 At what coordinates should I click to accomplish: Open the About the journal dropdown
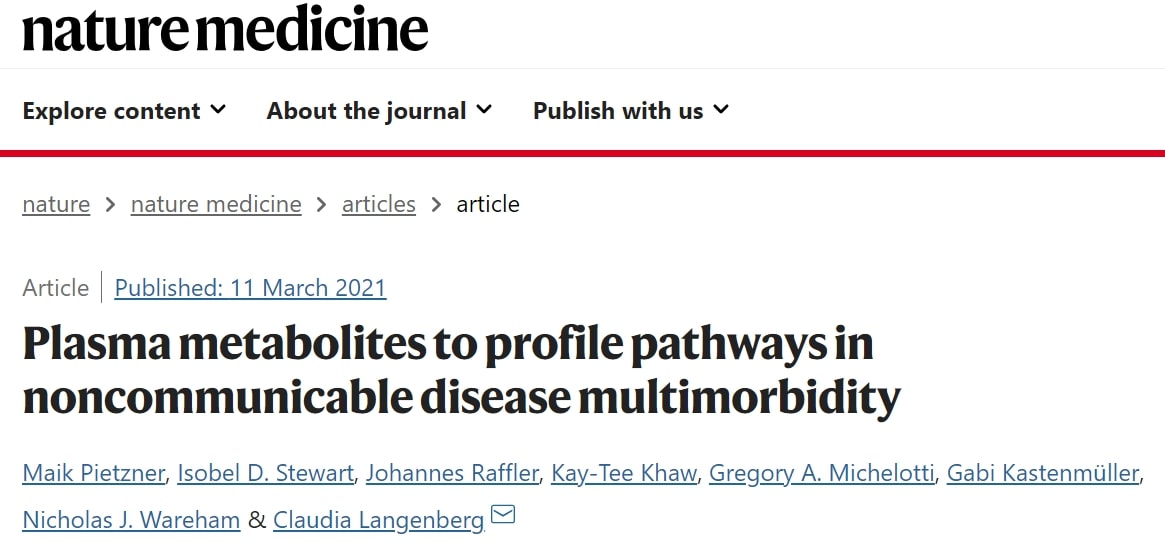click(x=379, y=111)
